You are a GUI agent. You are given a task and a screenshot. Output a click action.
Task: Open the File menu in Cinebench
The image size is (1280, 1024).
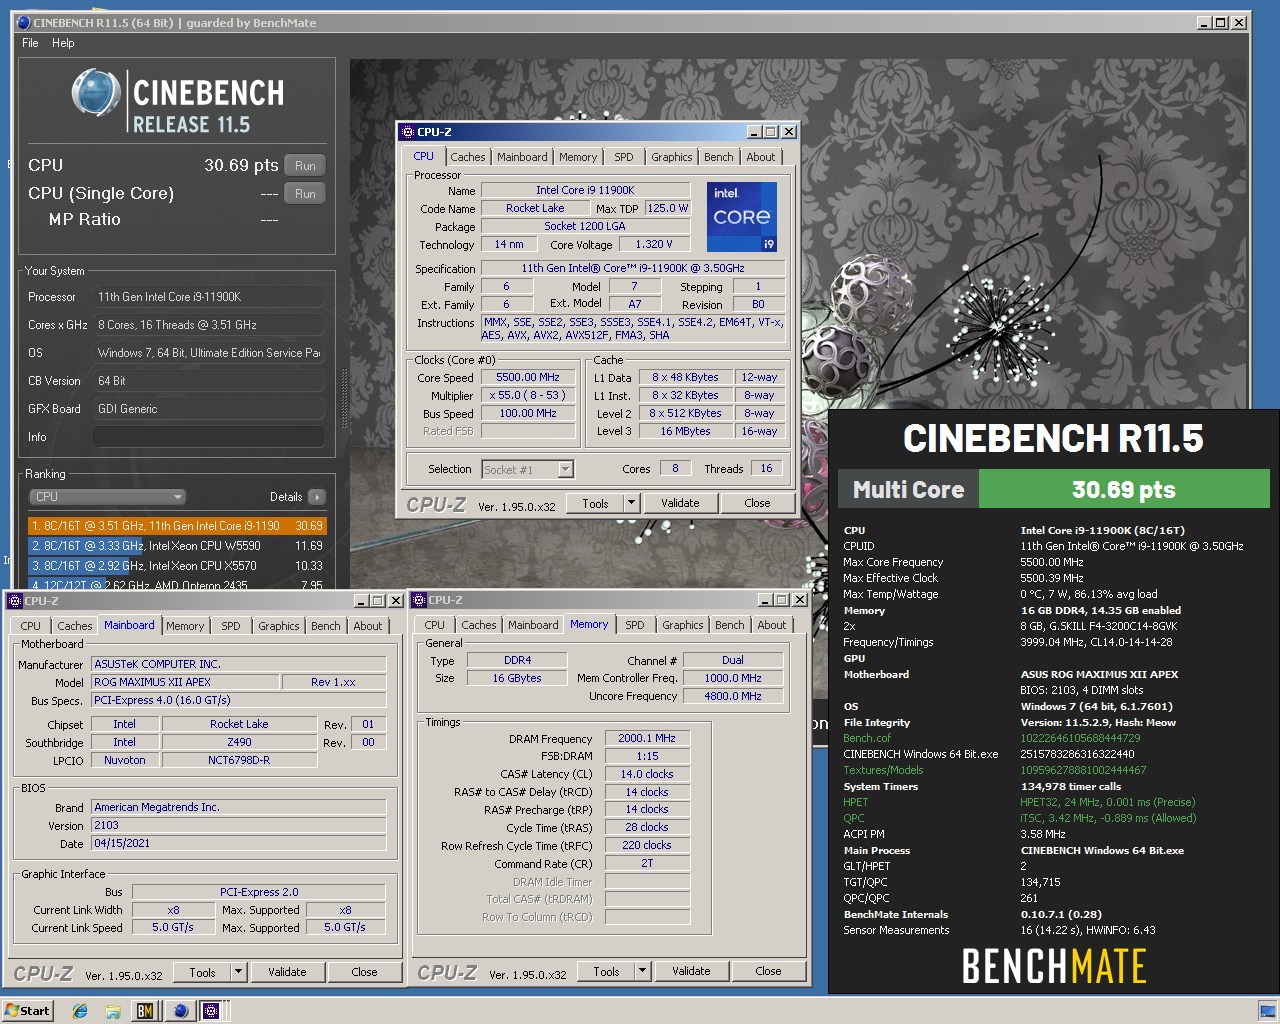pyautogui.click(x=30, y=43)
